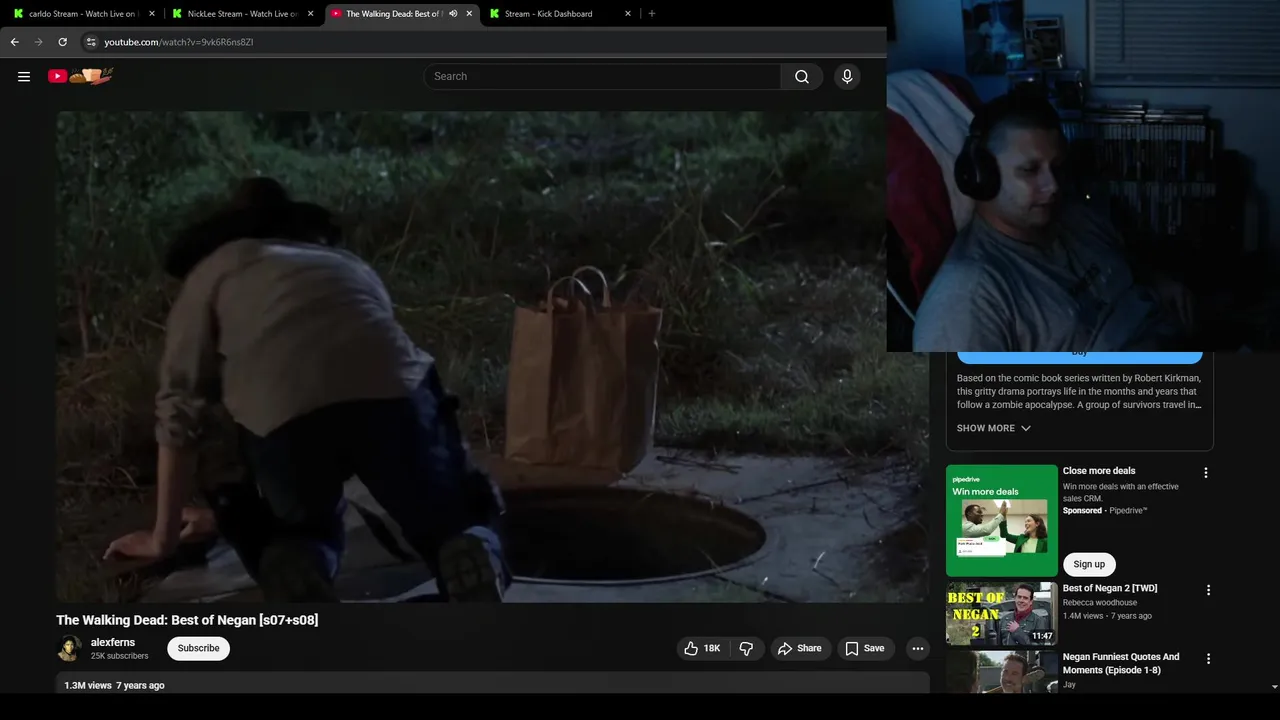Go to YouTube home via logo
This screenshot has width=1280, height=720.
pos(81,76)
